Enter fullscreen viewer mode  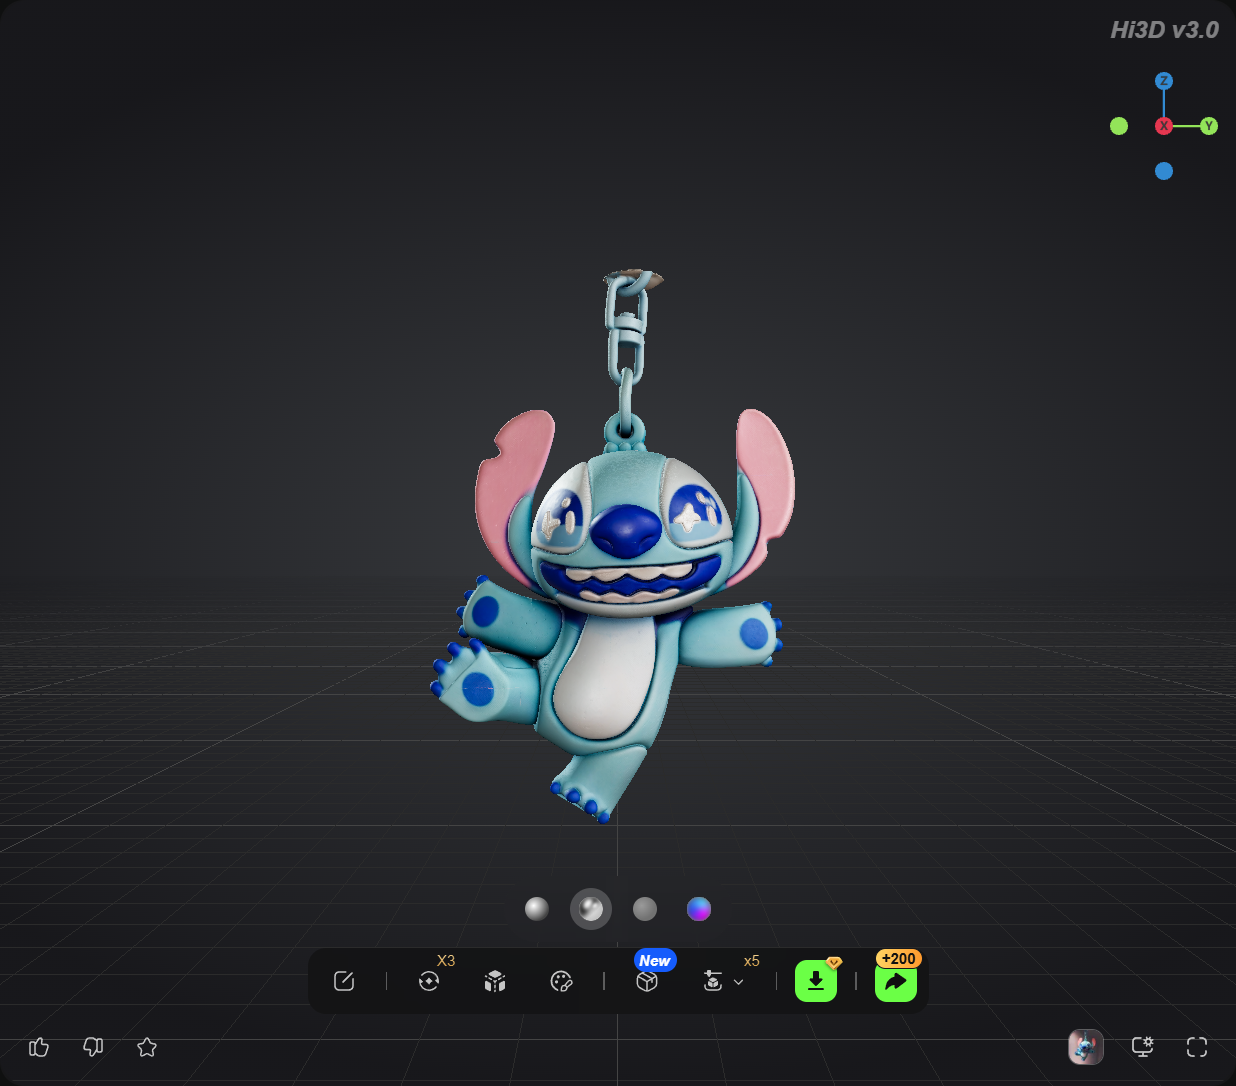(1197, 1047)
